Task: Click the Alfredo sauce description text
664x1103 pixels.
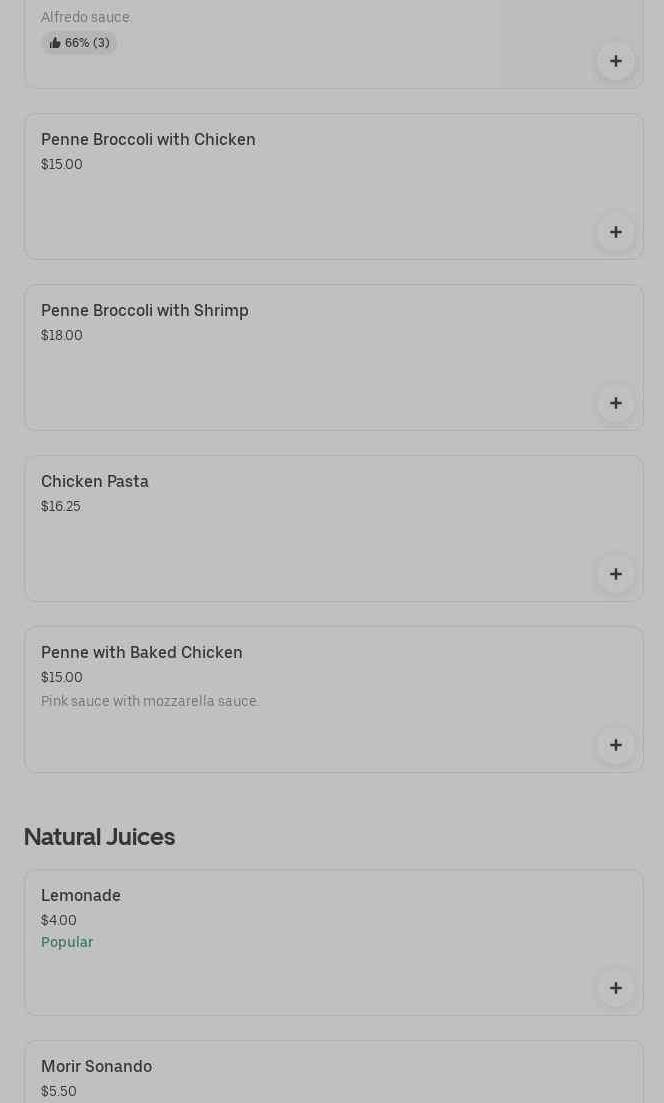Action: pyautogui.click(x=85, y=17)
